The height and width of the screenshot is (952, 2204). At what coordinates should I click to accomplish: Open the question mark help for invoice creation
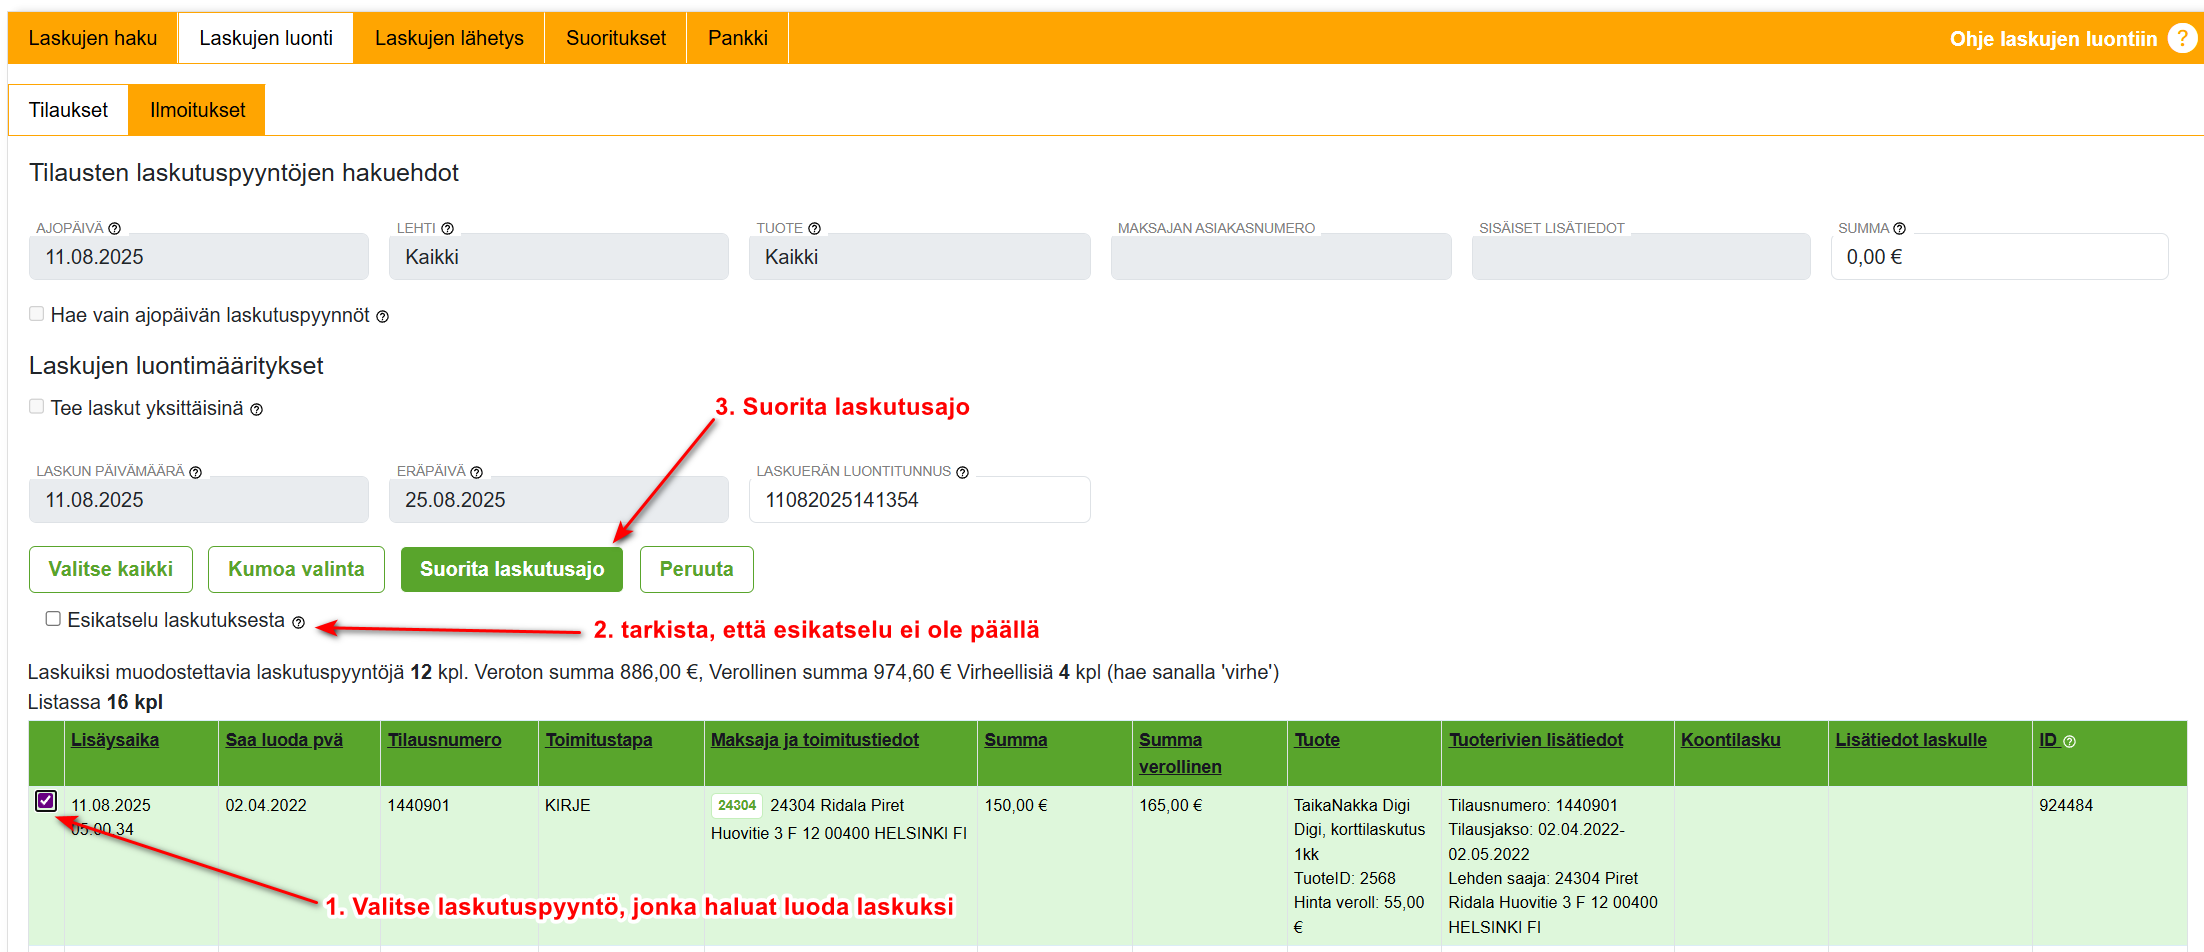coord(2182,39)
